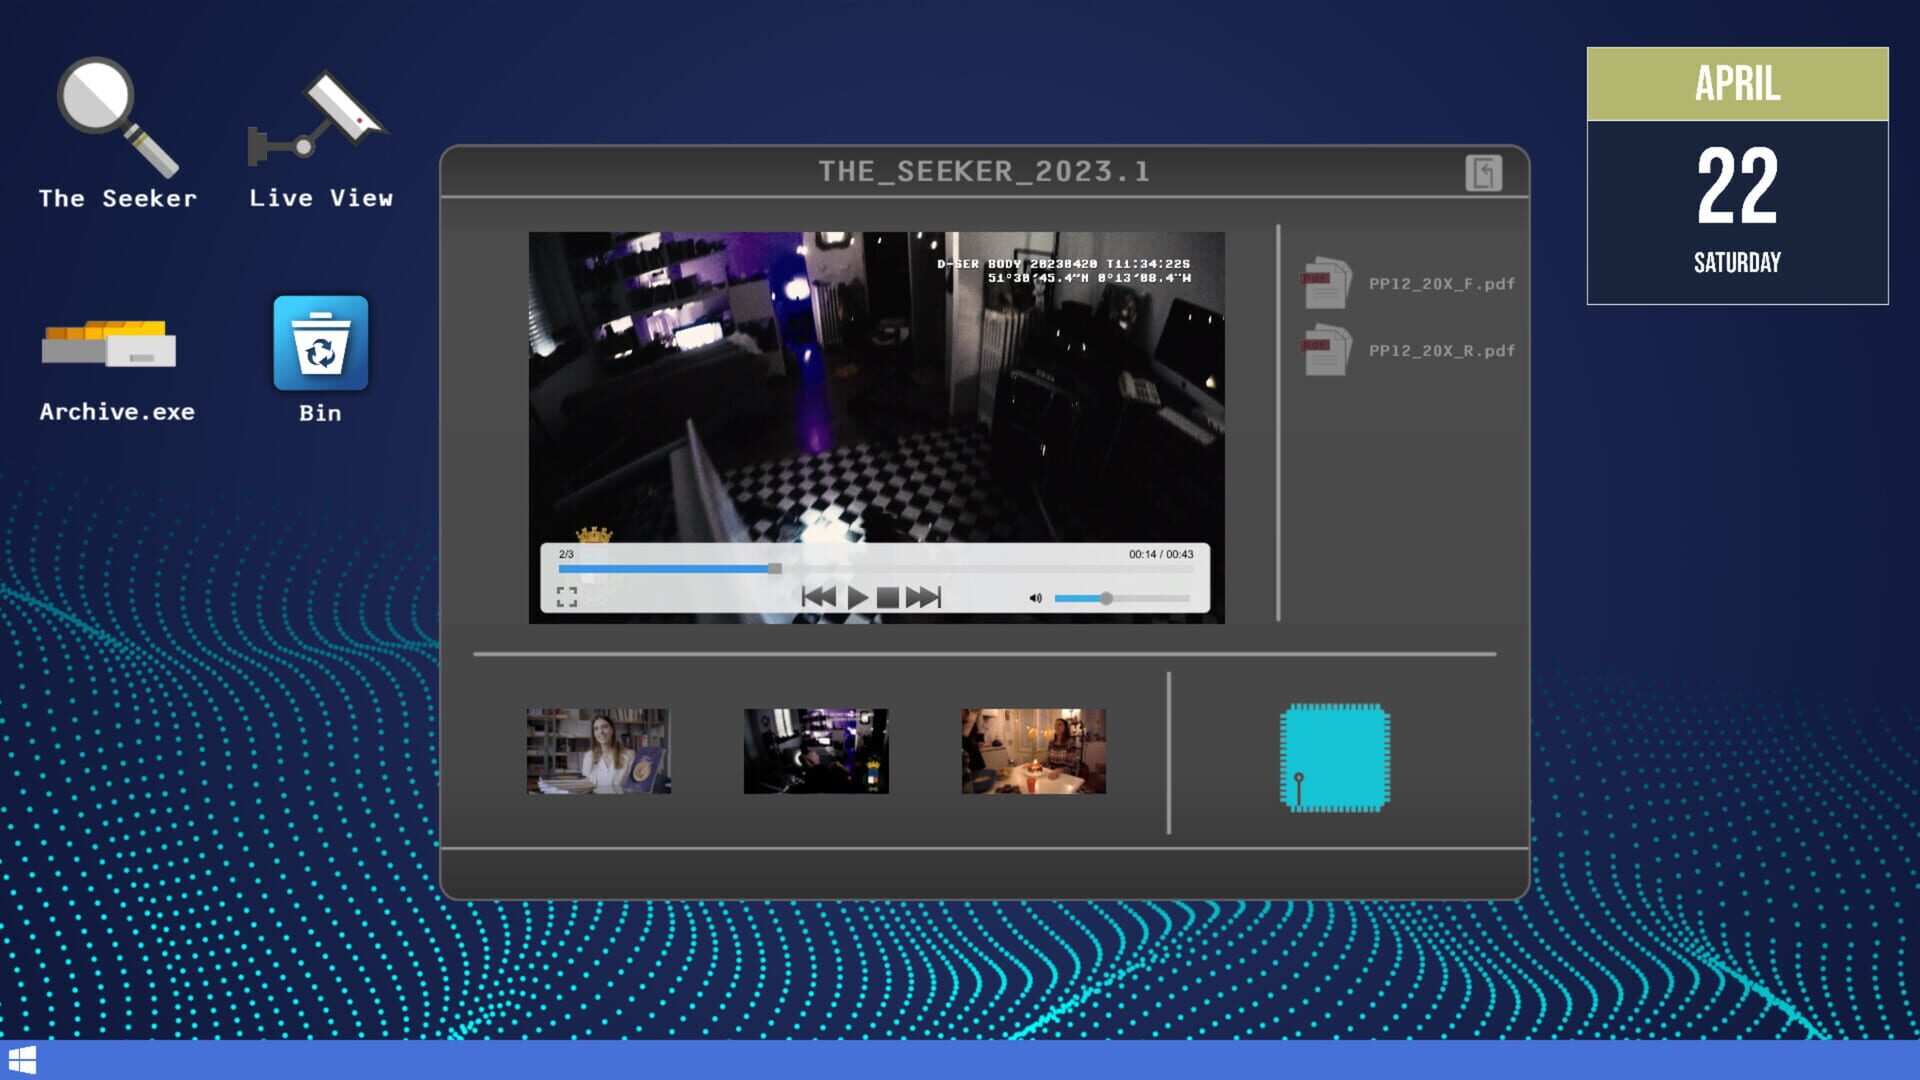Open the birthday cake dinner thumbnail
Image resolution: width=1920 pixels, height=1080 pixels.
(x=1033, y=751)
